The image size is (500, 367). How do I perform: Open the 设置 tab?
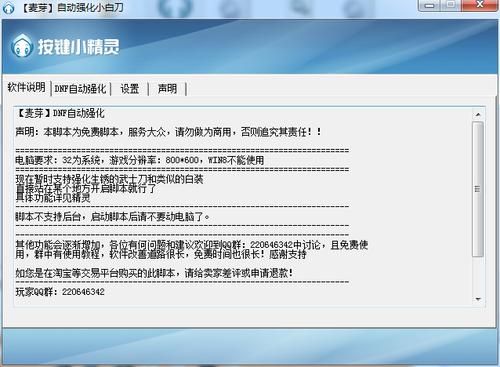point(130,89)
